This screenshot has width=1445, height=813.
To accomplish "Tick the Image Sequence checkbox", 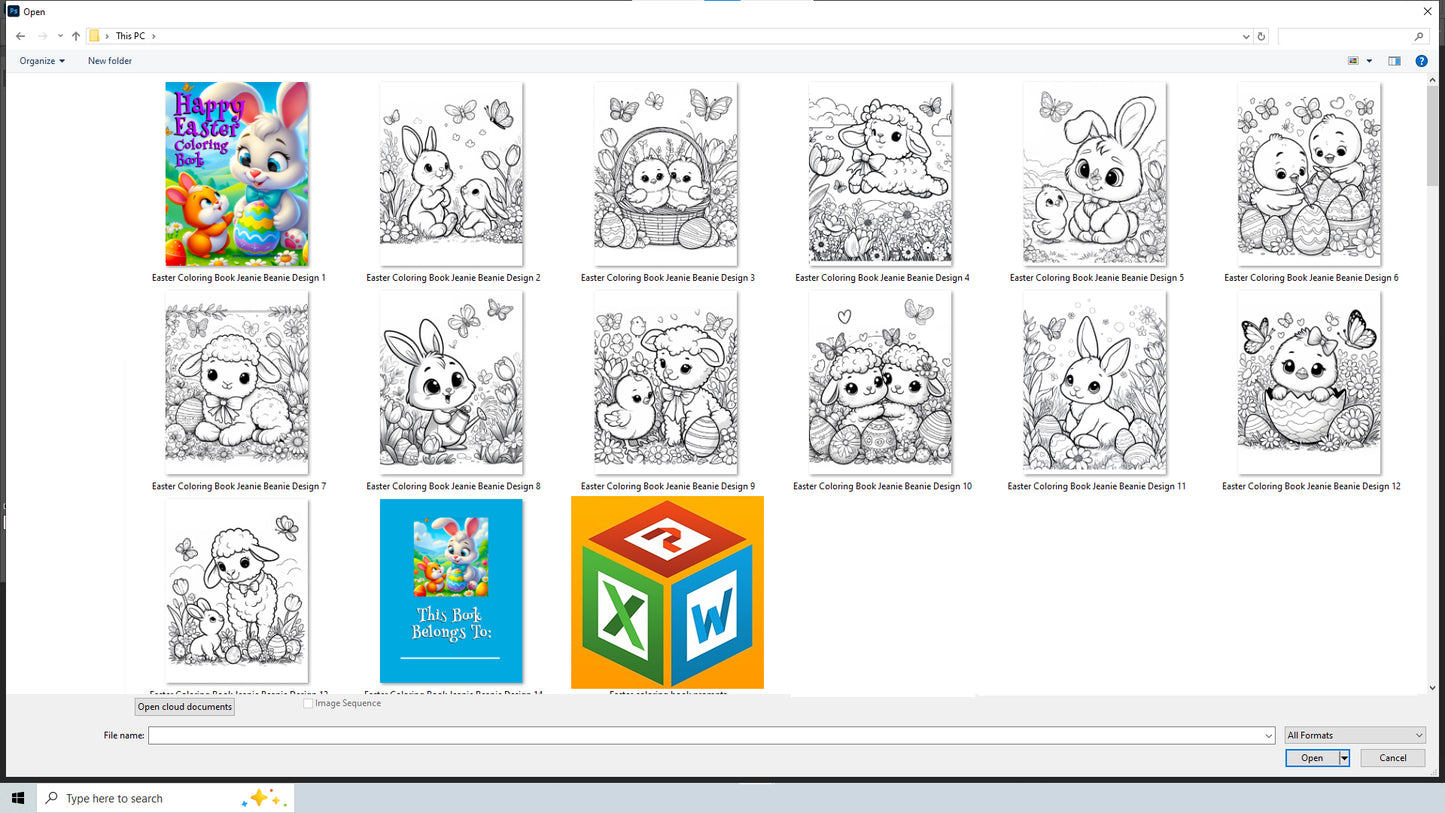I will click(x=308, y=704).
